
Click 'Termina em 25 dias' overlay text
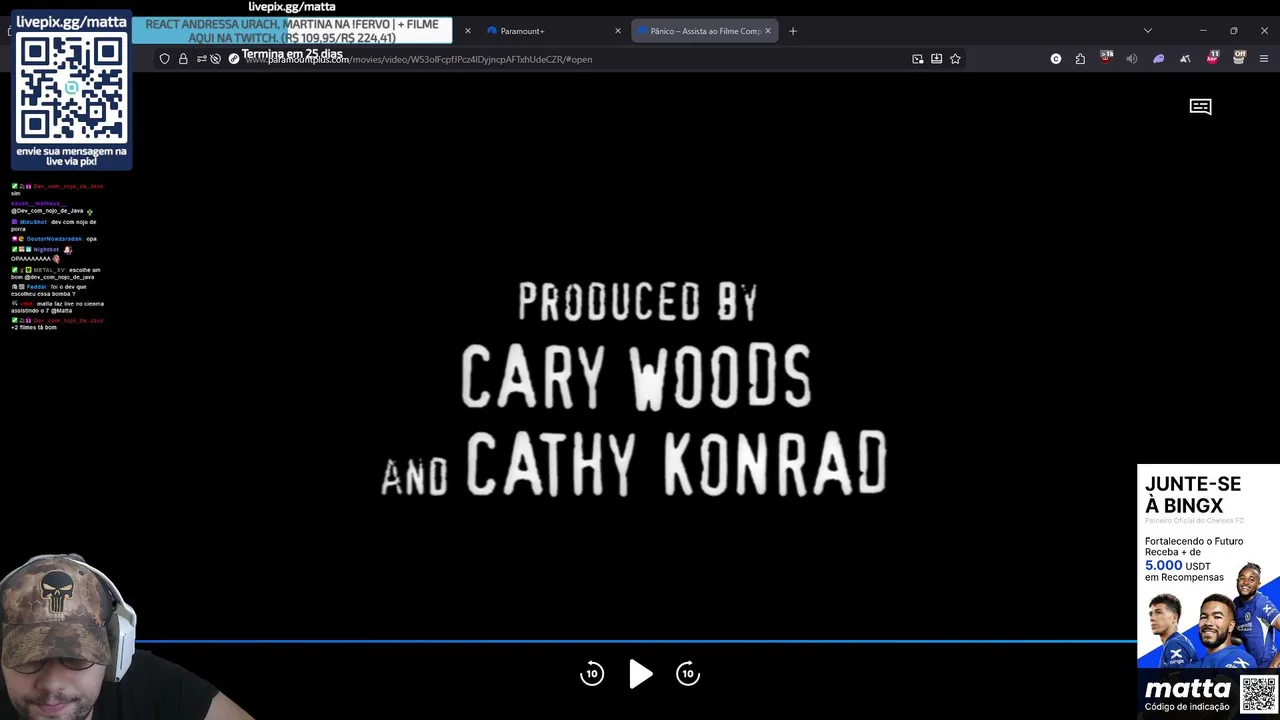click(292, 54)
